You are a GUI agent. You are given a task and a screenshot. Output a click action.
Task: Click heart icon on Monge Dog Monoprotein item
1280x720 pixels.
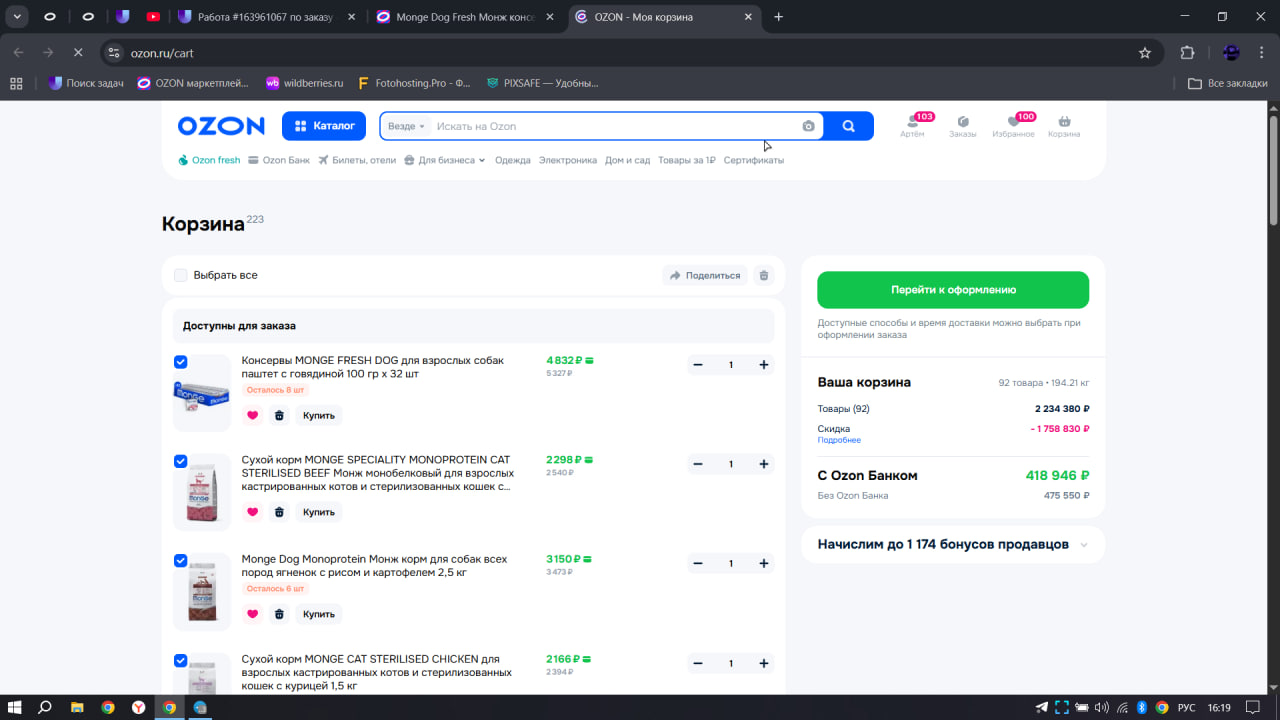click(x=252, y=614)
